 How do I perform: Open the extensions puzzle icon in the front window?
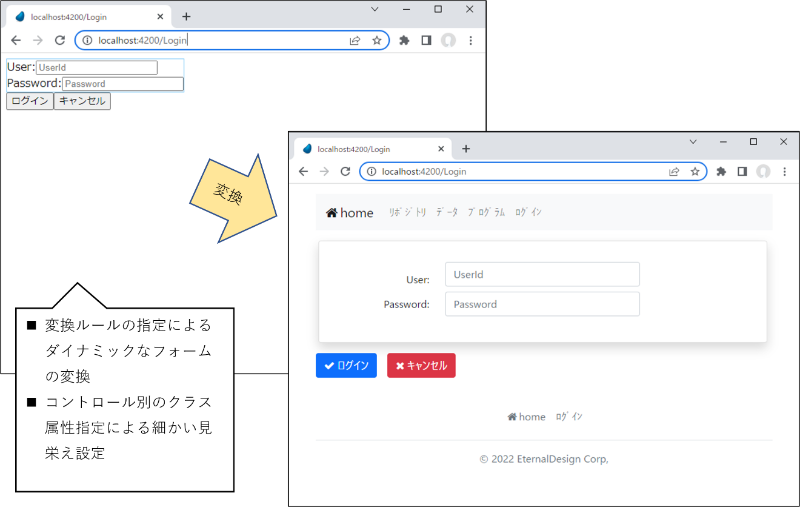[721, 172]
